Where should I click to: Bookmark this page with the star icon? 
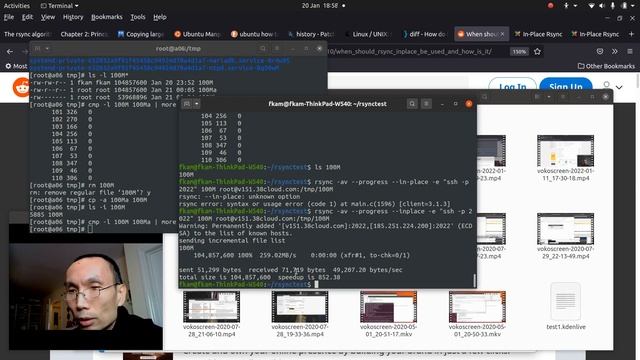538,51
